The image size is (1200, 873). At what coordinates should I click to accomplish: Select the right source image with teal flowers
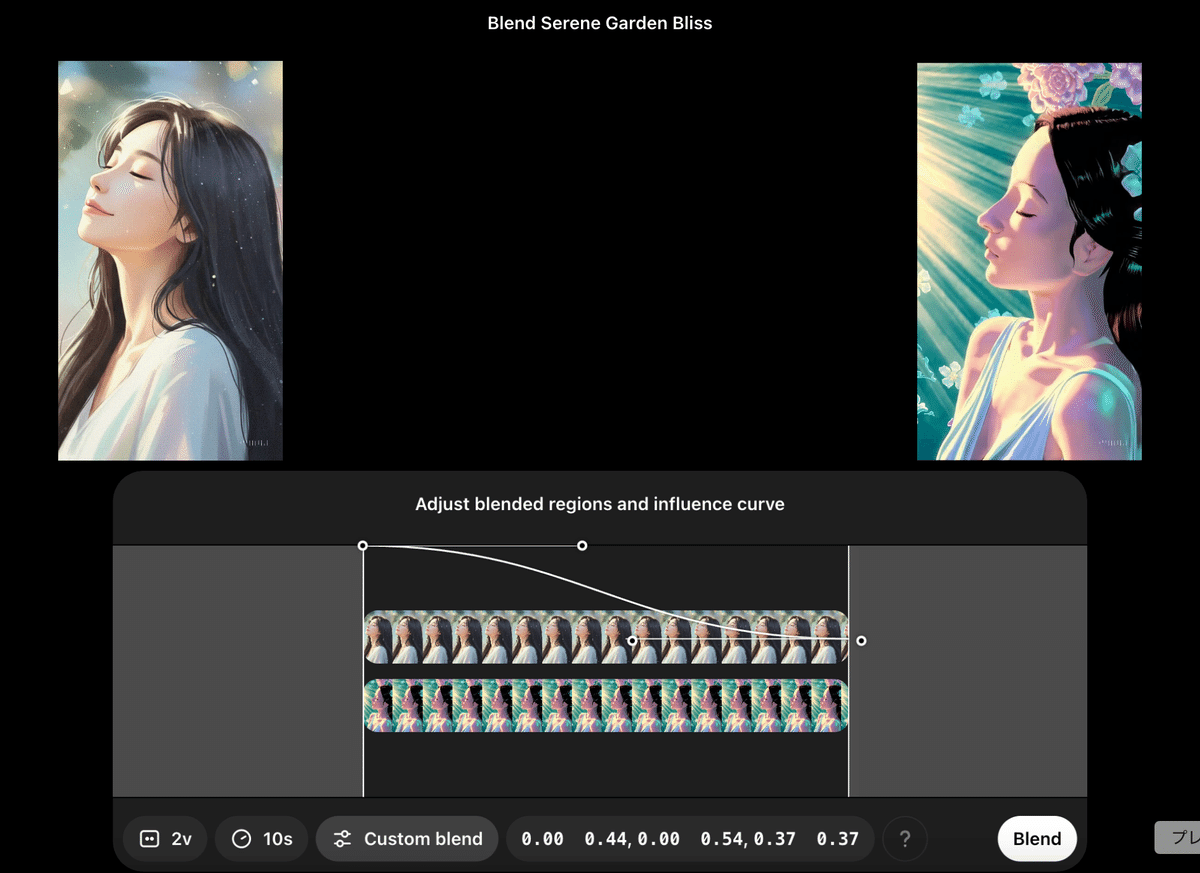(x=1029, y=262)
